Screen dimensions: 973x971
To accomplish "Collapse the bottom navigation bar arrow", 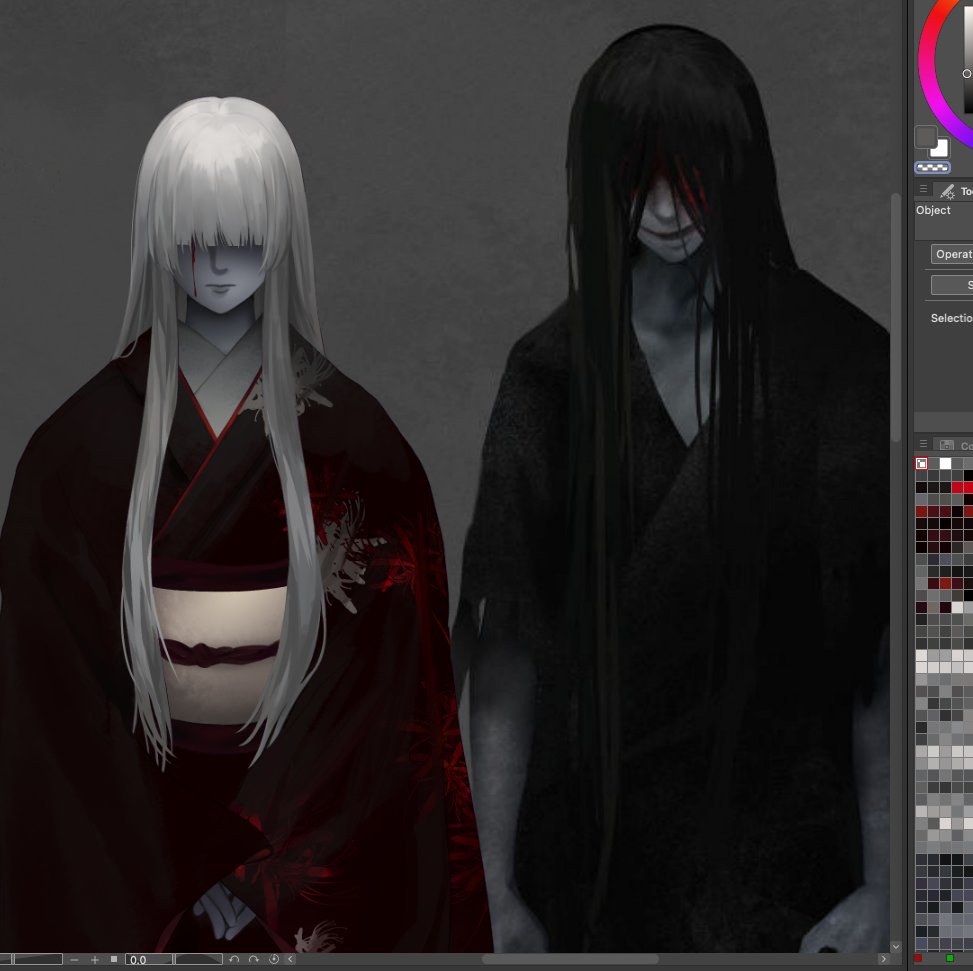I will coord(290,959).
